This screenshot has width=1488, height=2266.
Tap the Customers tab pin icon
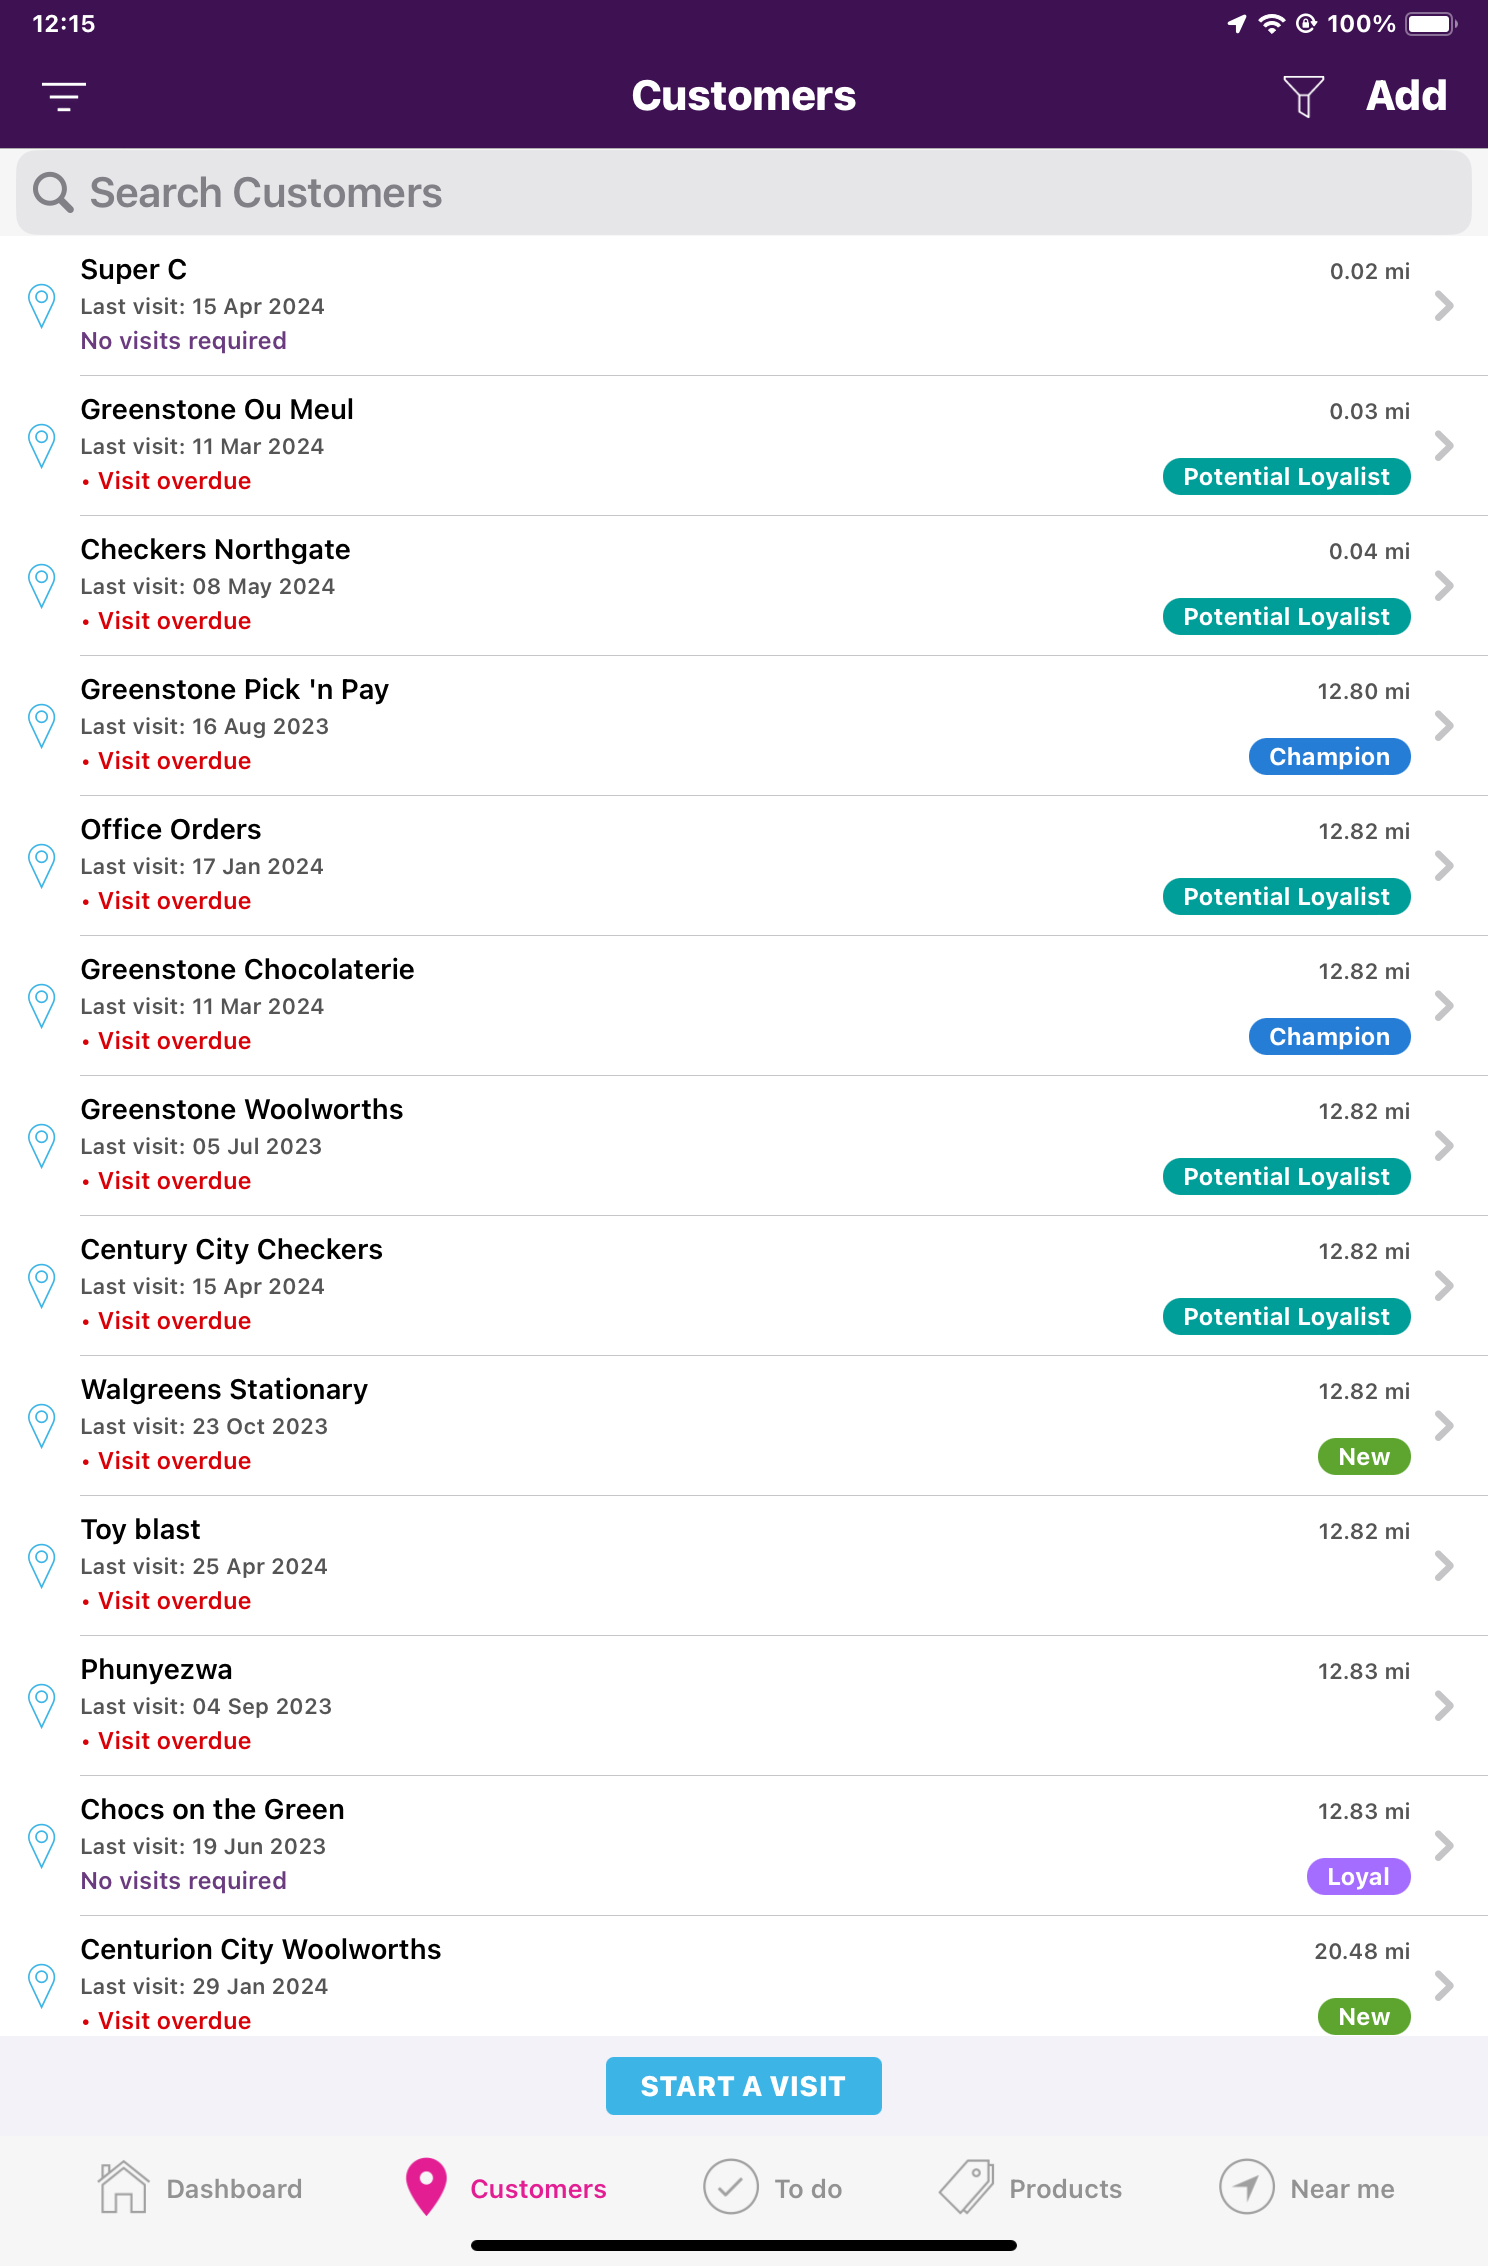click(x=426, y=2186)
